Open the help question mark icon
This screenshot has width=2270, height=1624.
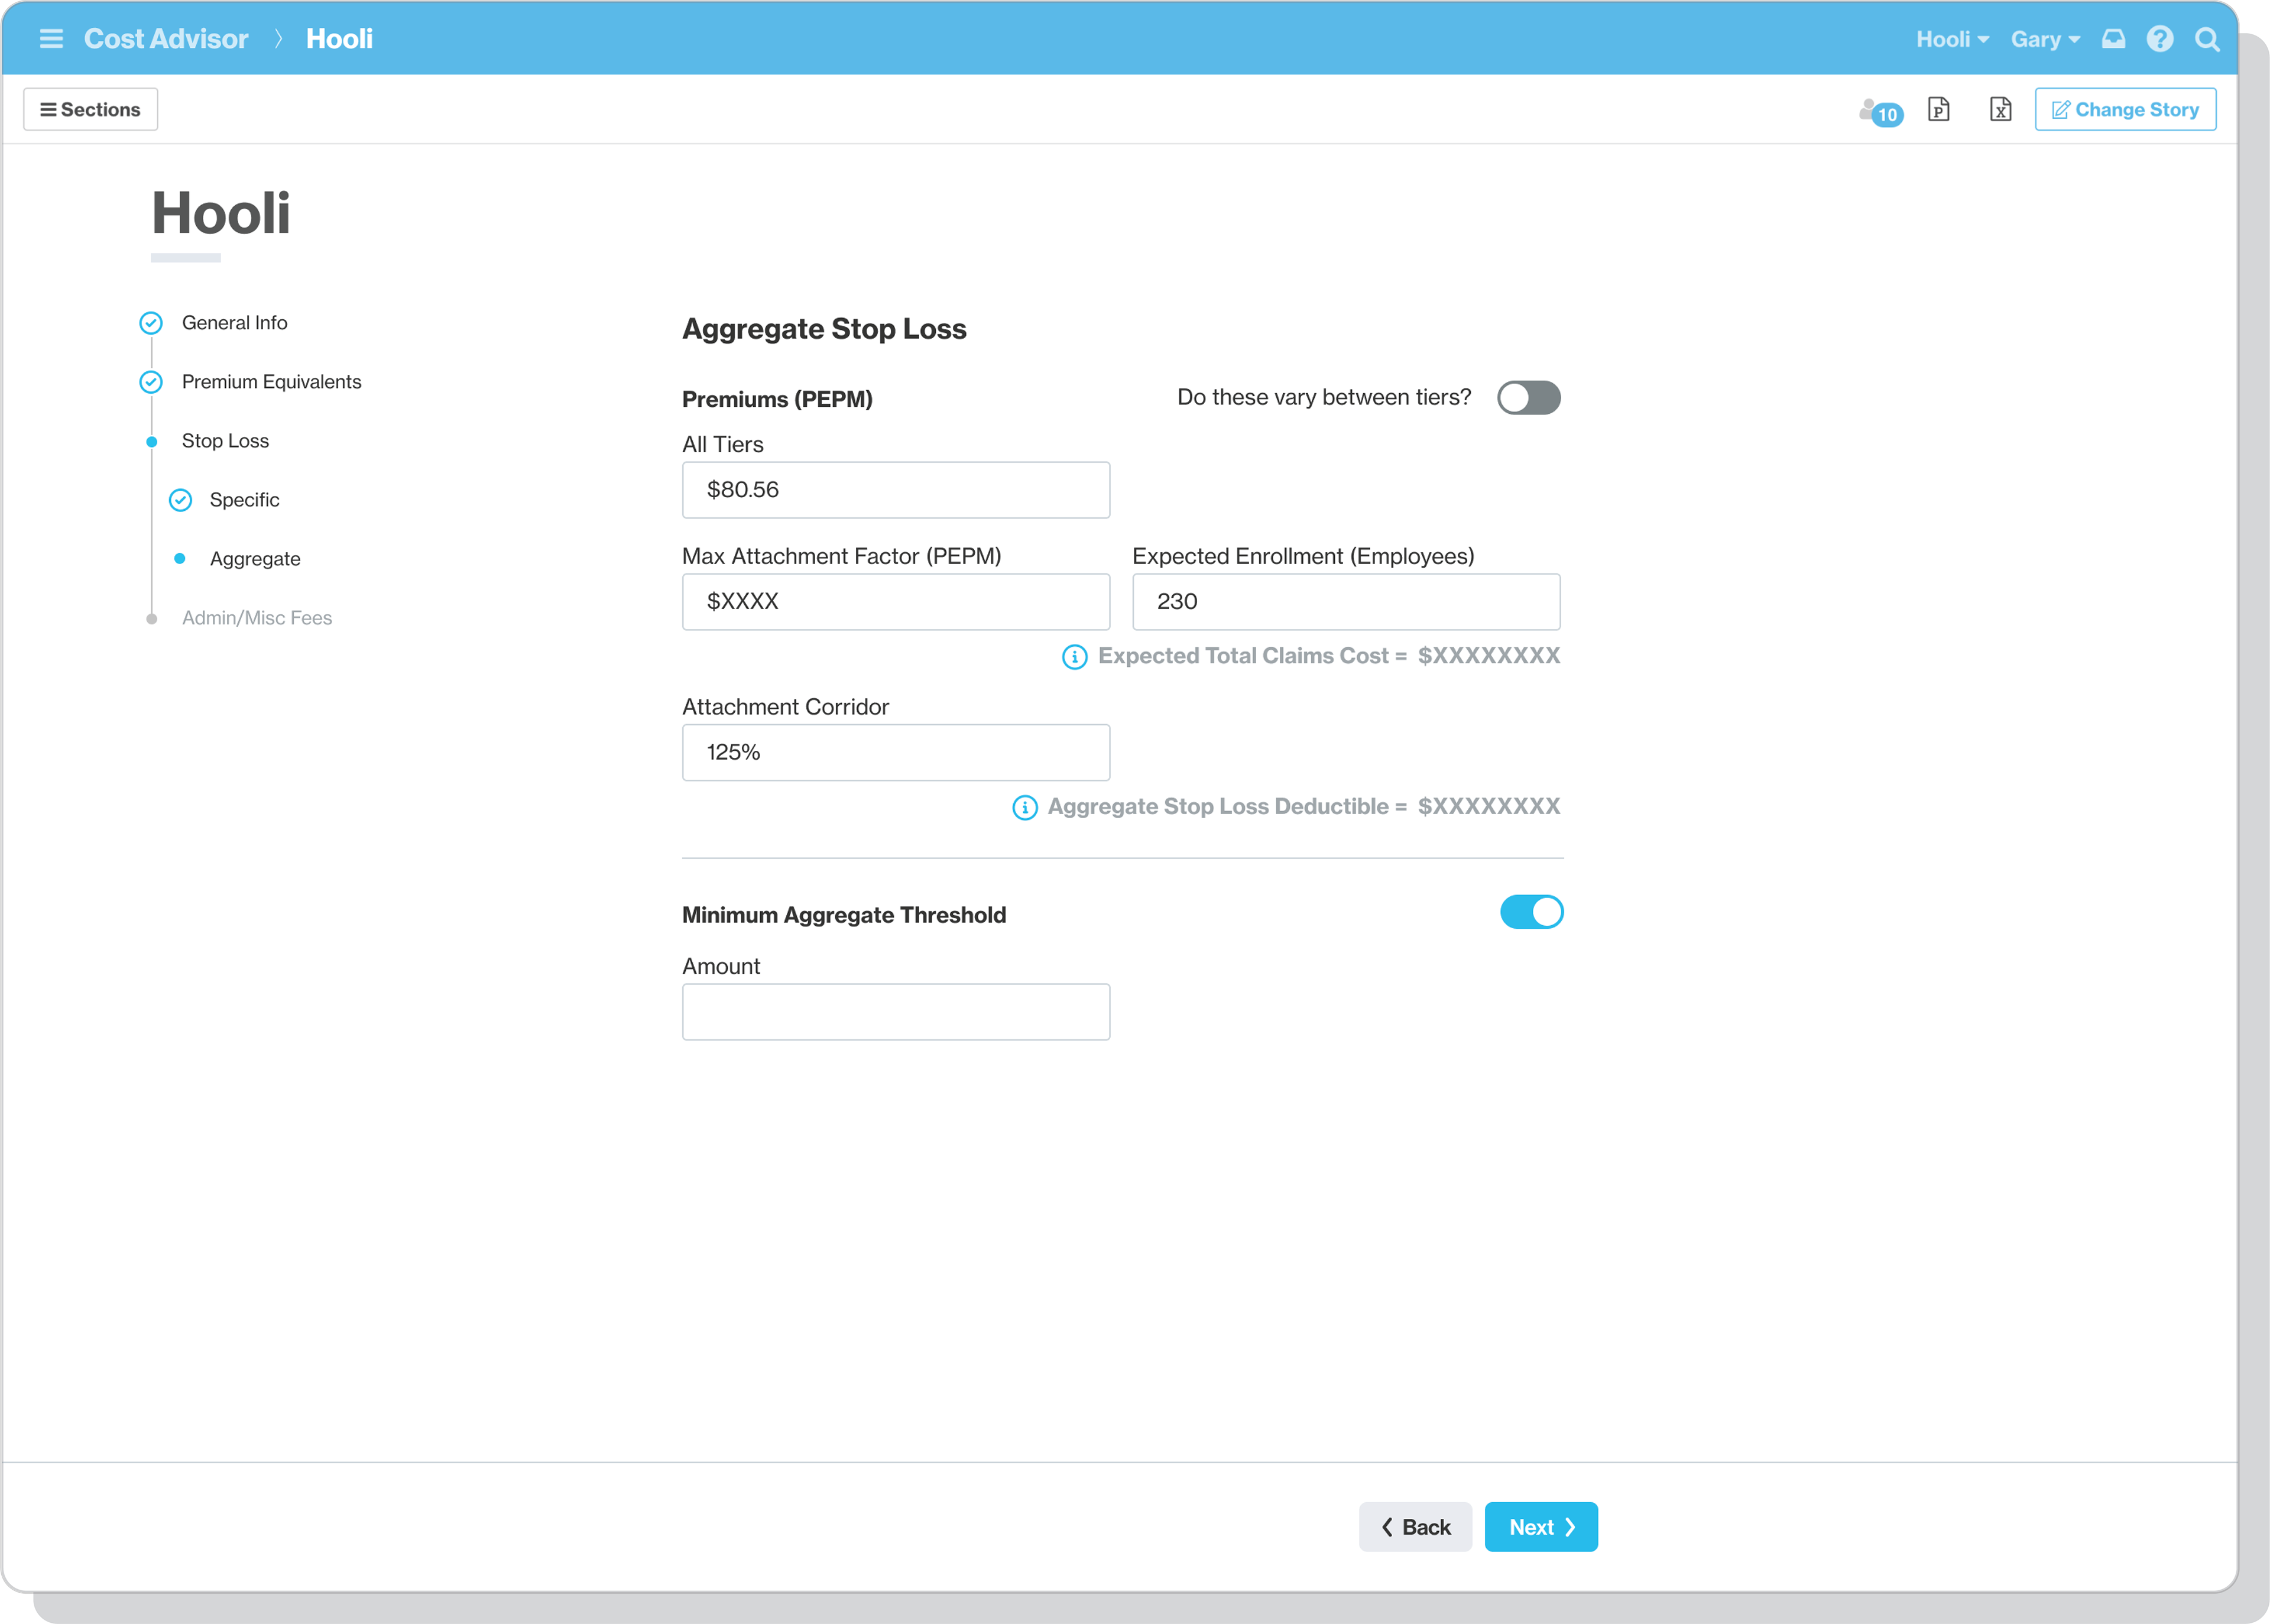click(2160, 39)
